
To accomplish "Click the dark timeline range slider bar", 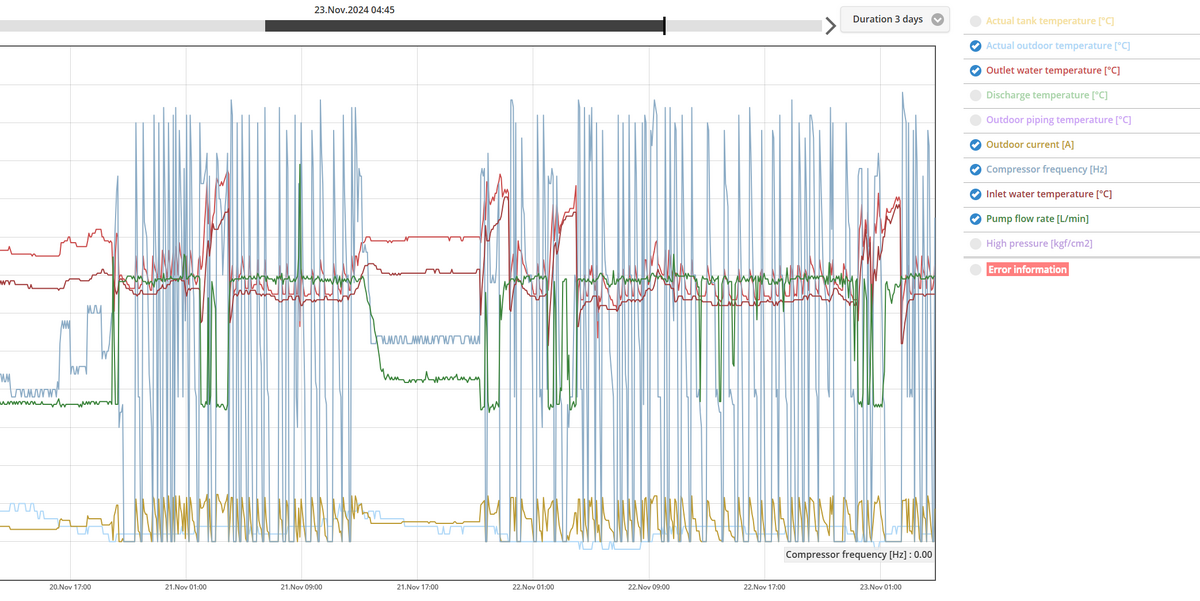I will point(464,26).
